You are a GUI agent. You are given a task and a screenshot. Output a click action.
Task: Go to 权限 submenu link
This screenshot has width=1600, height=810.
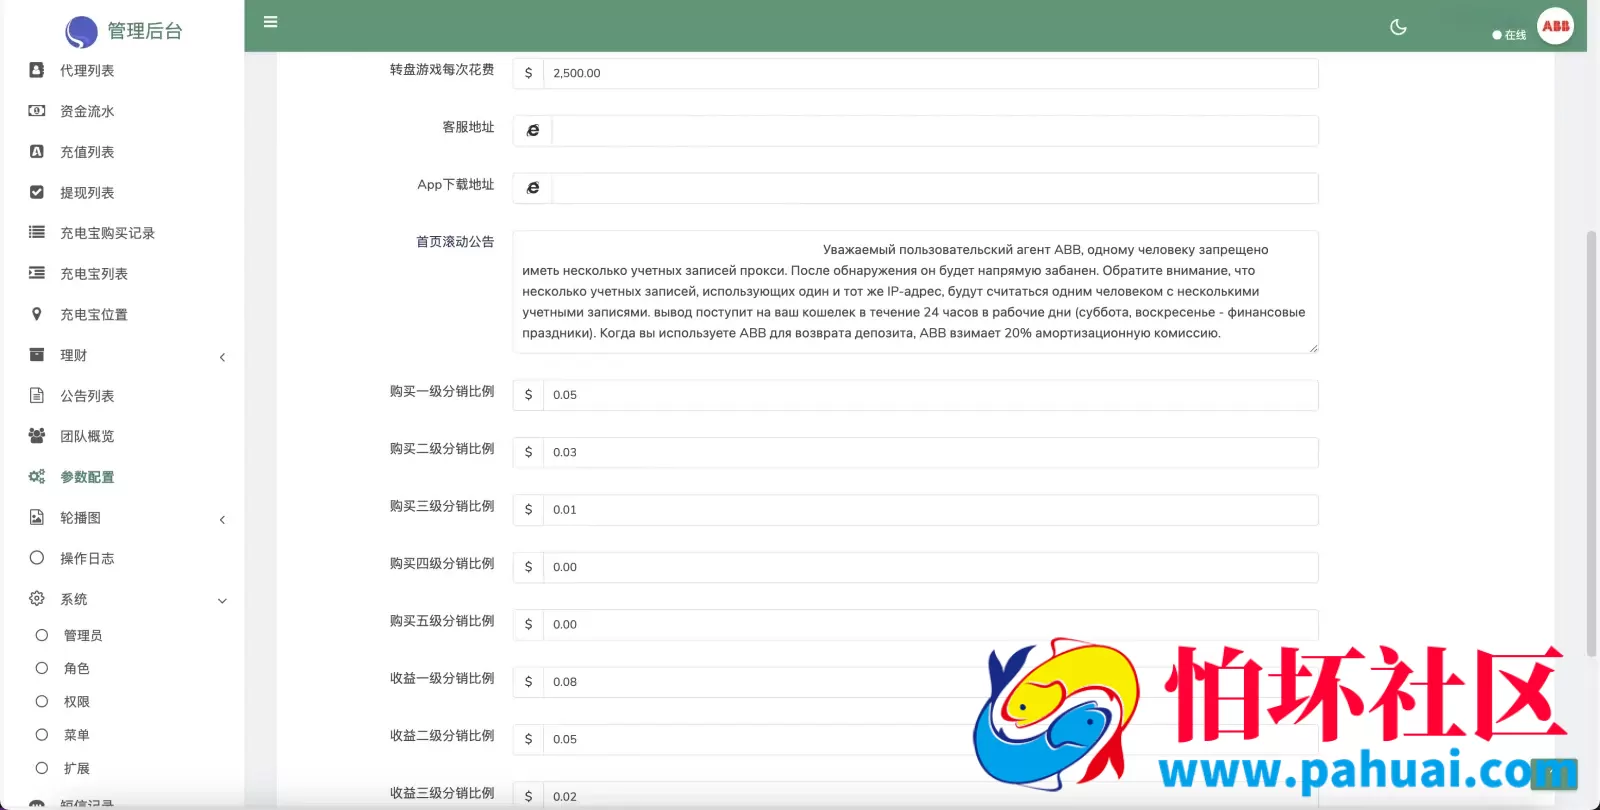click(x=77, y=702)
